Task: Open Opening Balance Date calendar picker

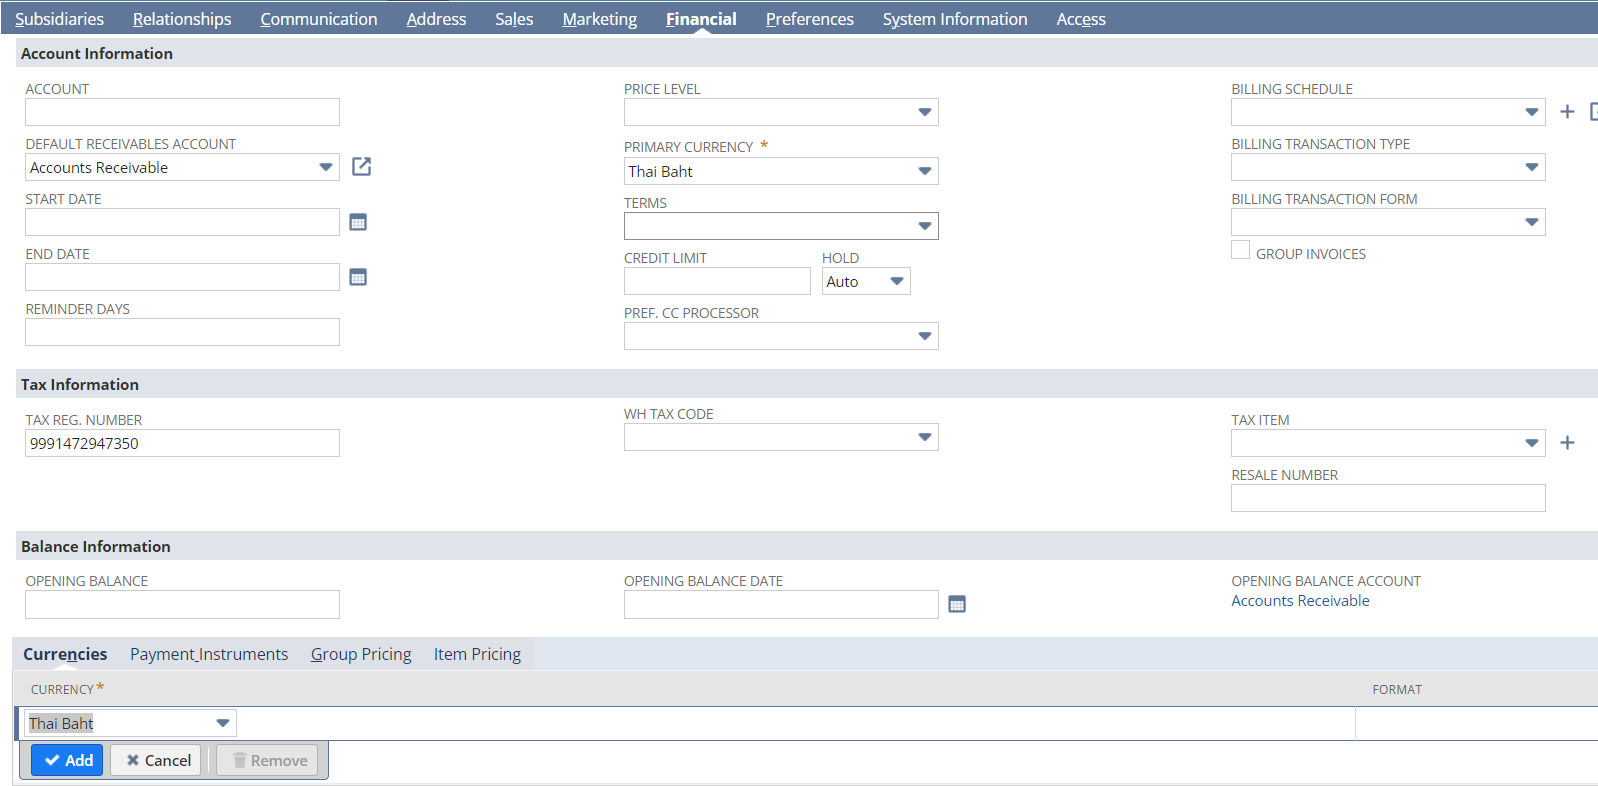Action: [x=957, y=604]
